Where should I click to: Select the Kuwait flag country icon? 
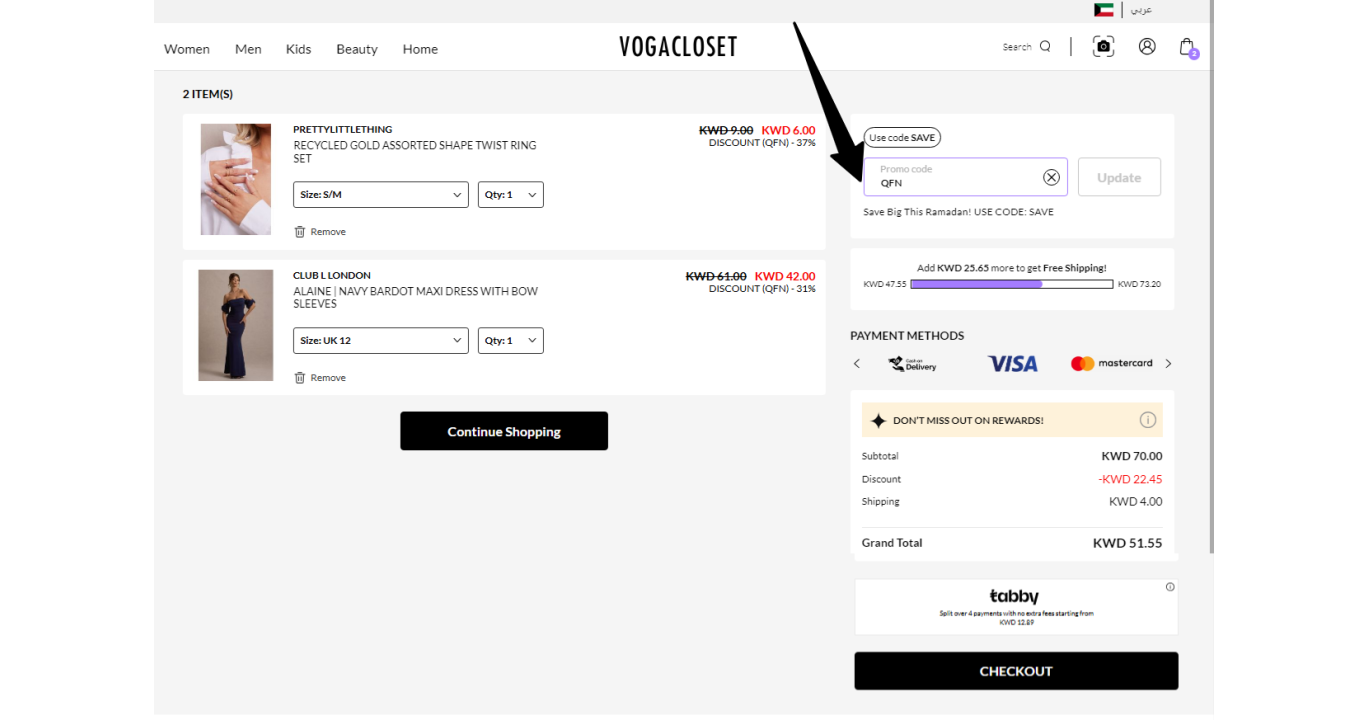1103,10
